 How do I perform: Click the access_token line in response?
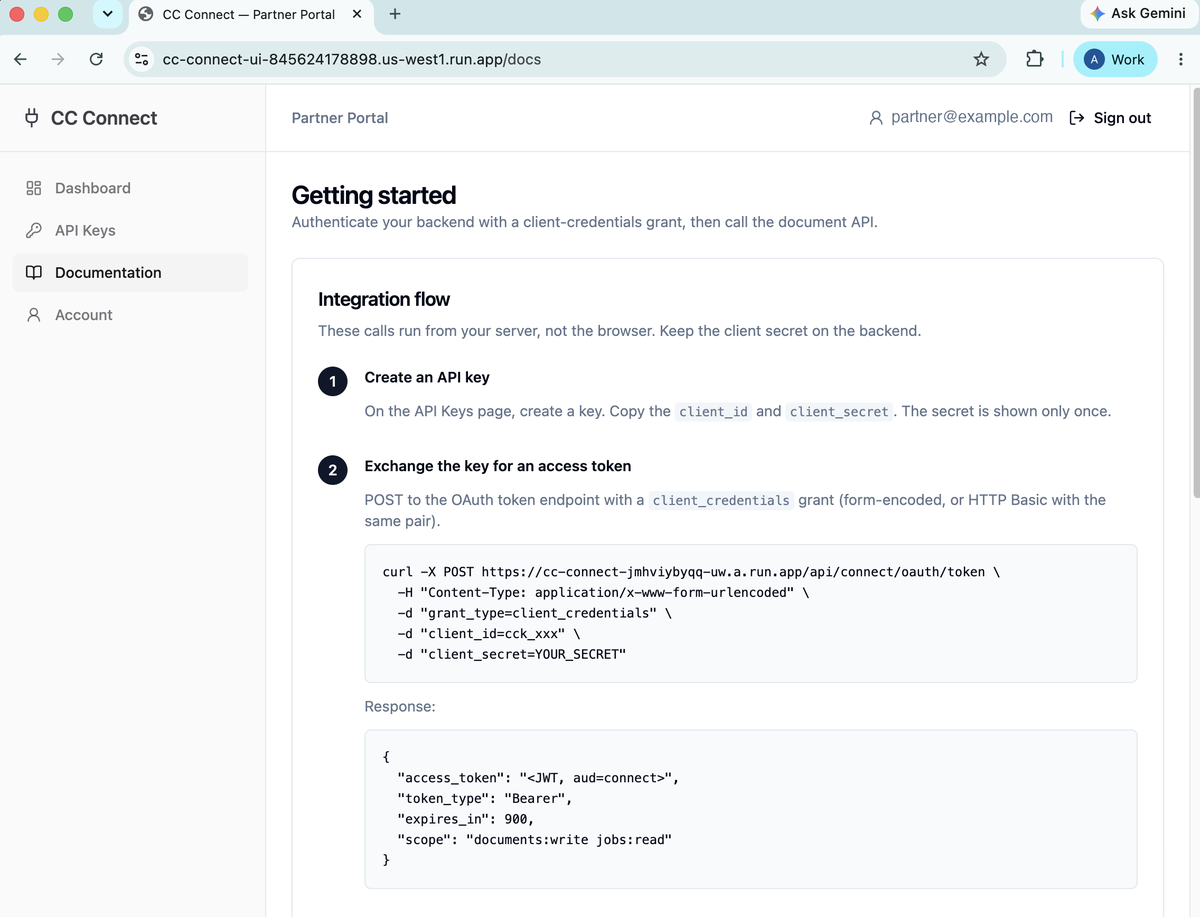[x=538, y=778]
